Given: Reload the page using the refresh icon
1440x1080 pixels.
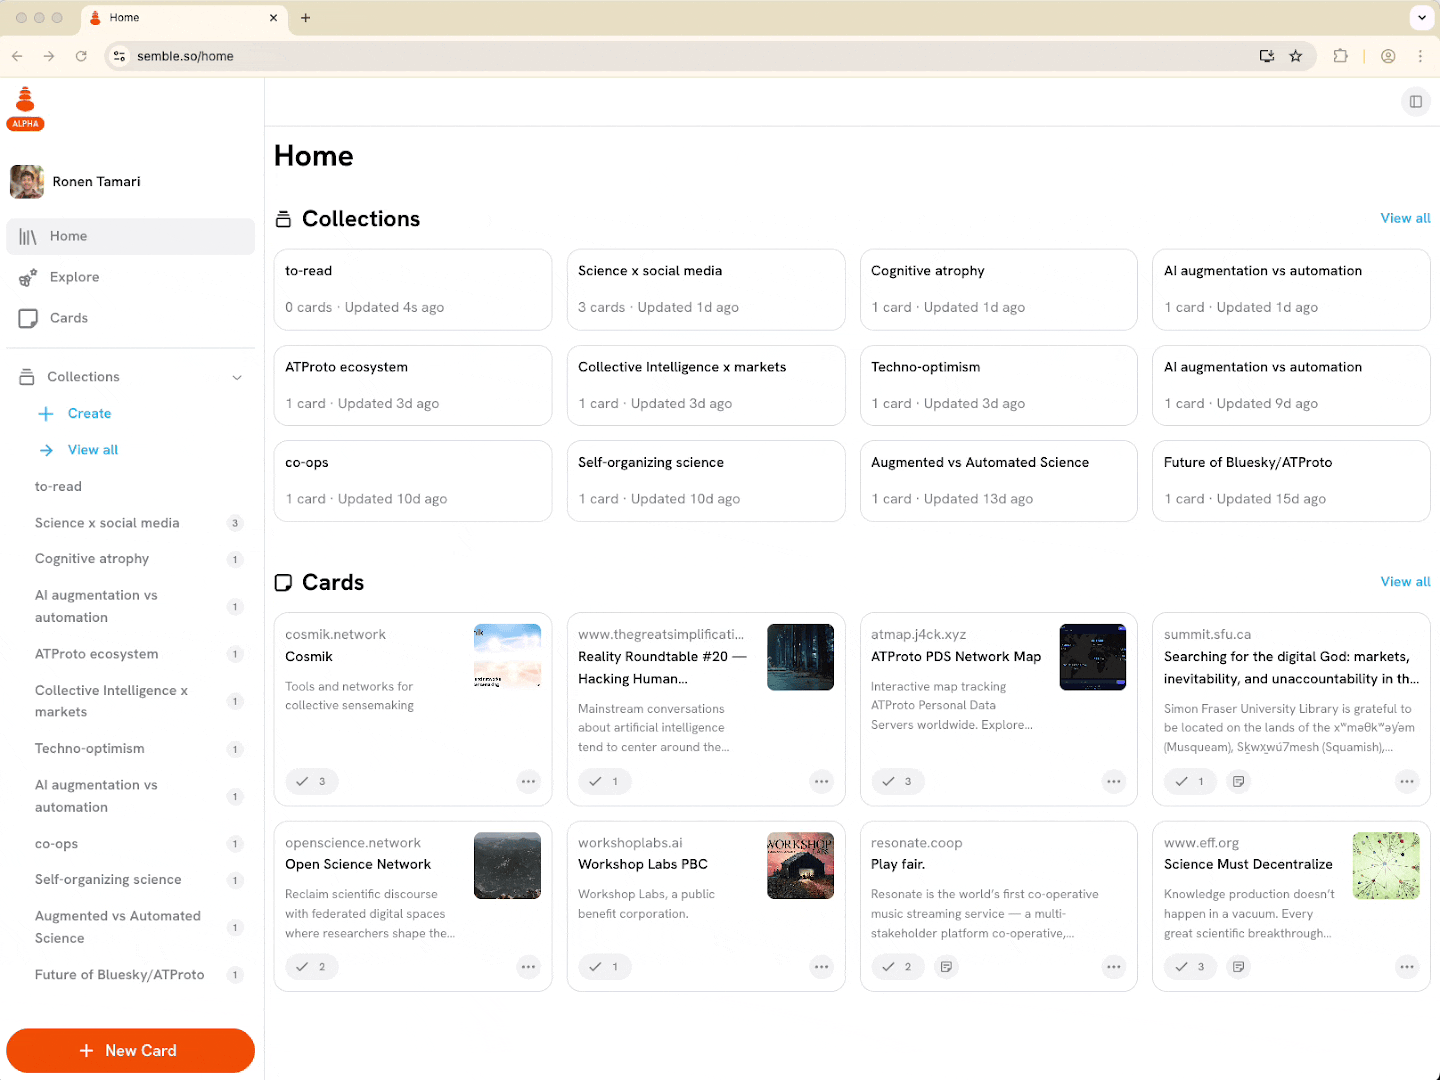Looking at the screenshot, I should [x=81, y=56].
